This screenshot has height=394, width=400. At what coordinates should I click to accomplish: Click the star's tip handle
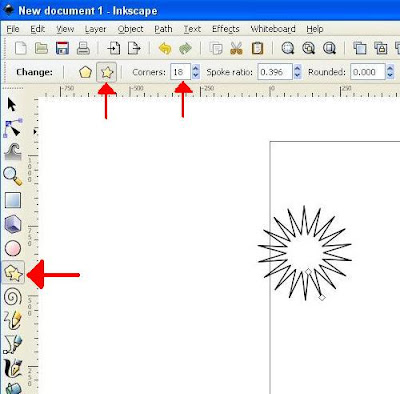pos(322,297)
